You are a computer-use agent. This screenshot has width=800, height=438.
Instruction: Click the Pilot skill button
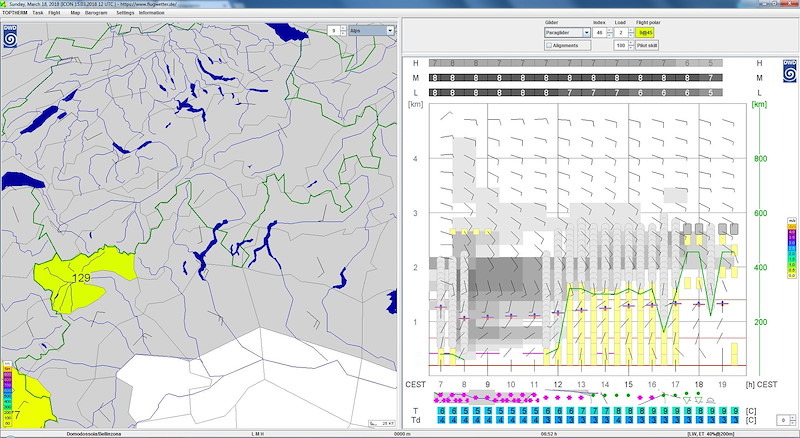(647, 45)
